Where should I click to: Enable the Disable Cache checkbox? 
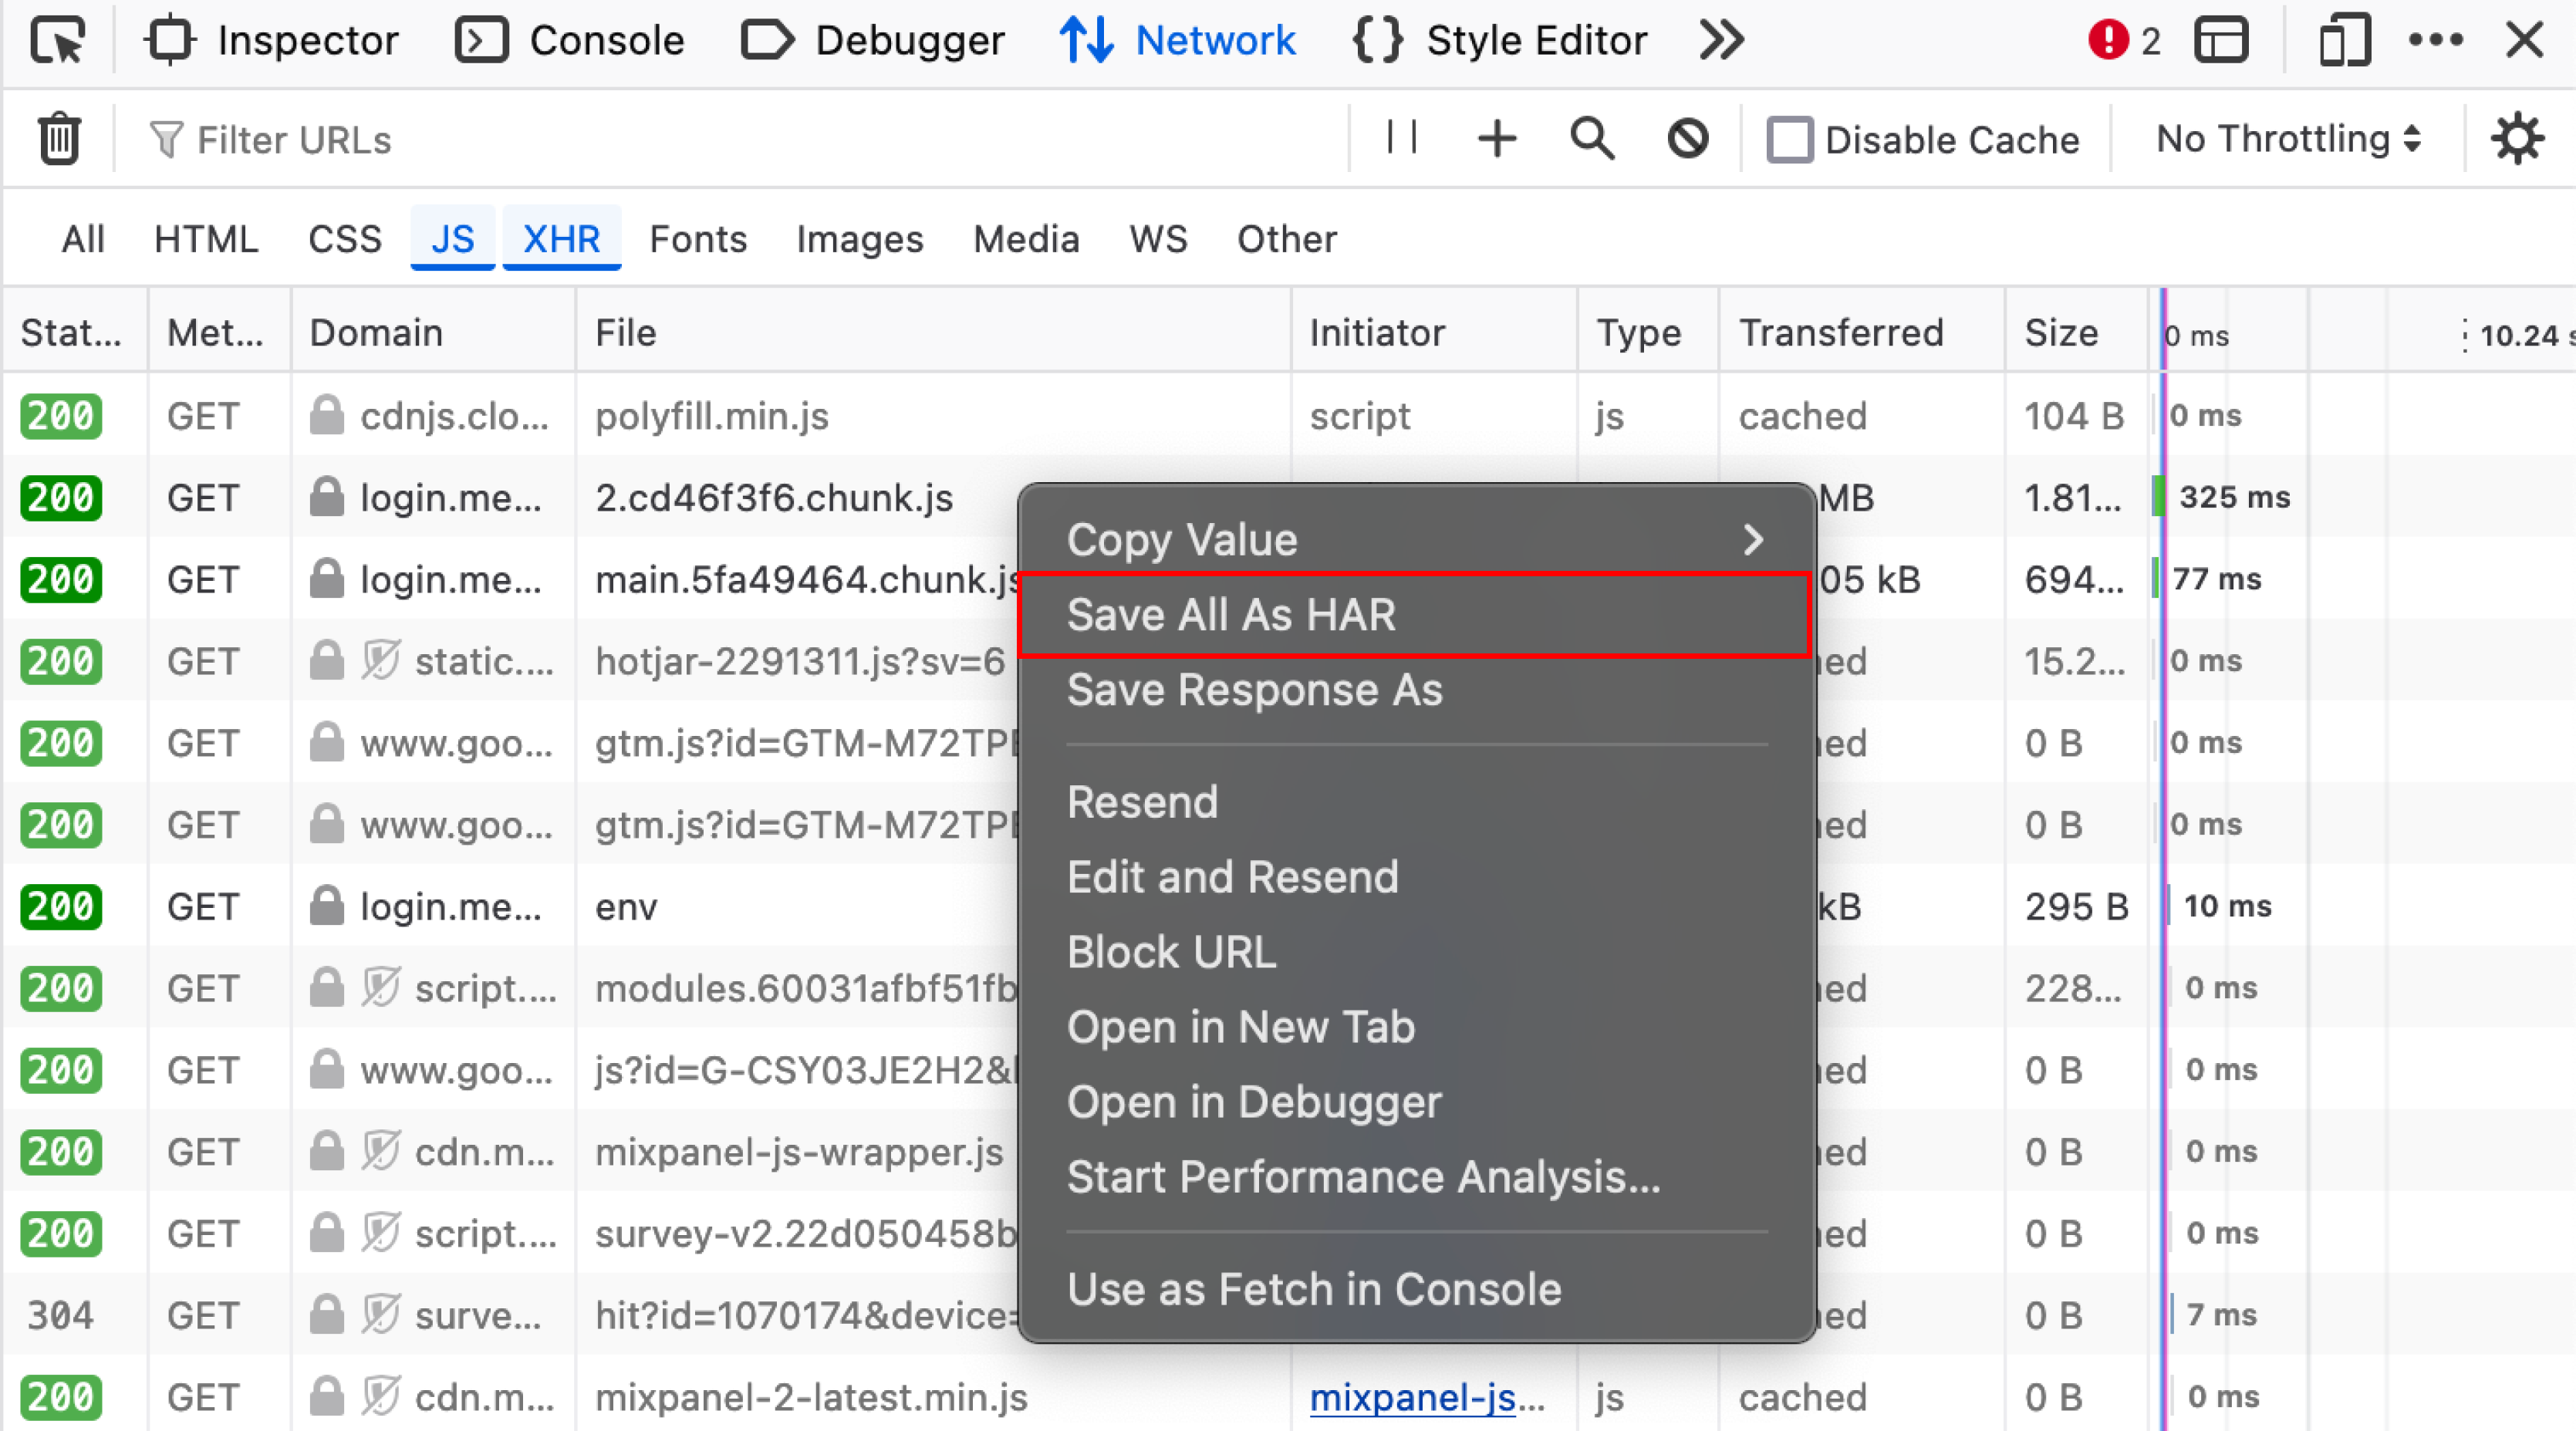1789,140
